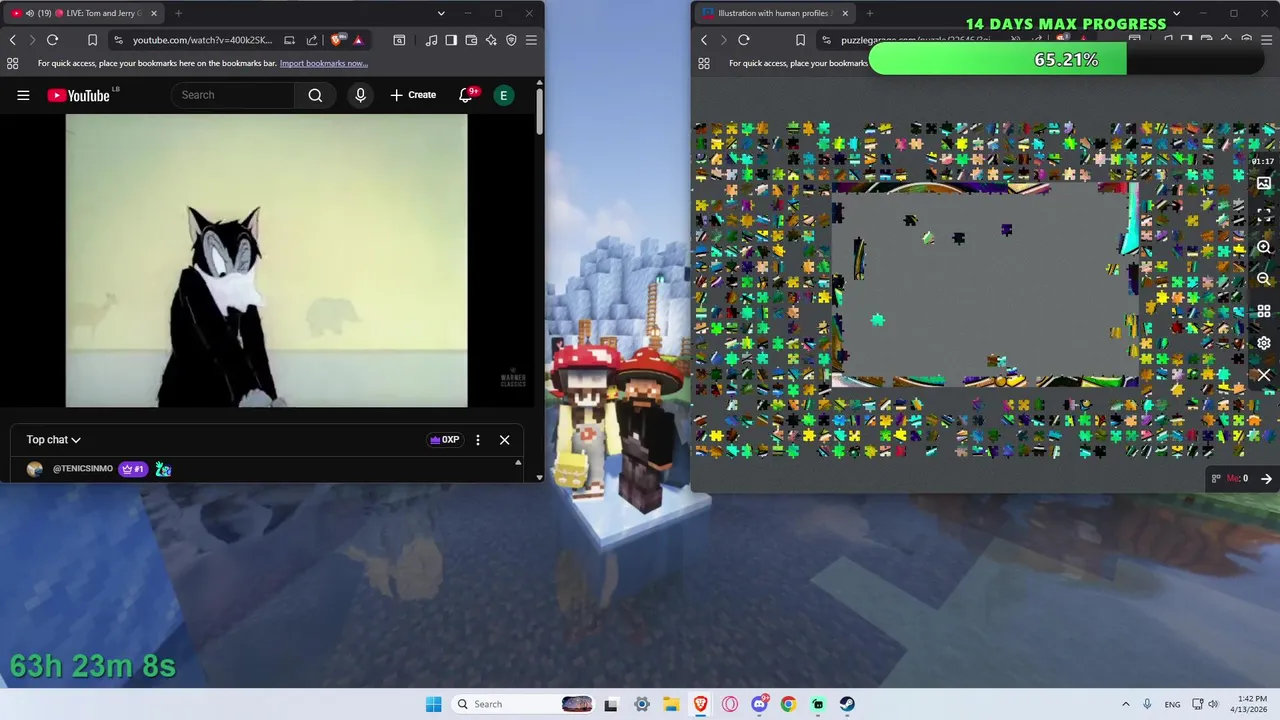This screenshot has width=1280, height=720.
Task: Click the YouTube page vertical scrollbar
Action: click(x=539, y=113)
